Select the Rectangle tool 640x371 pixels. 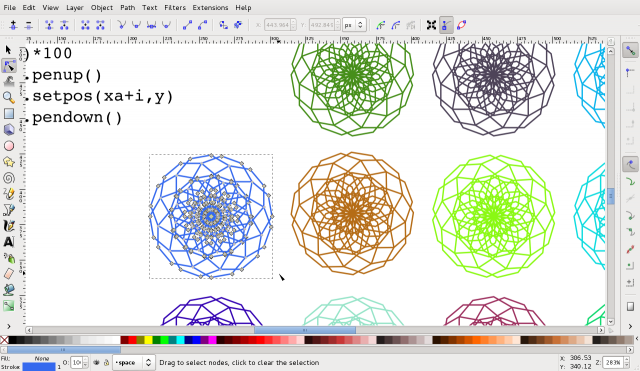pos(9,113)
